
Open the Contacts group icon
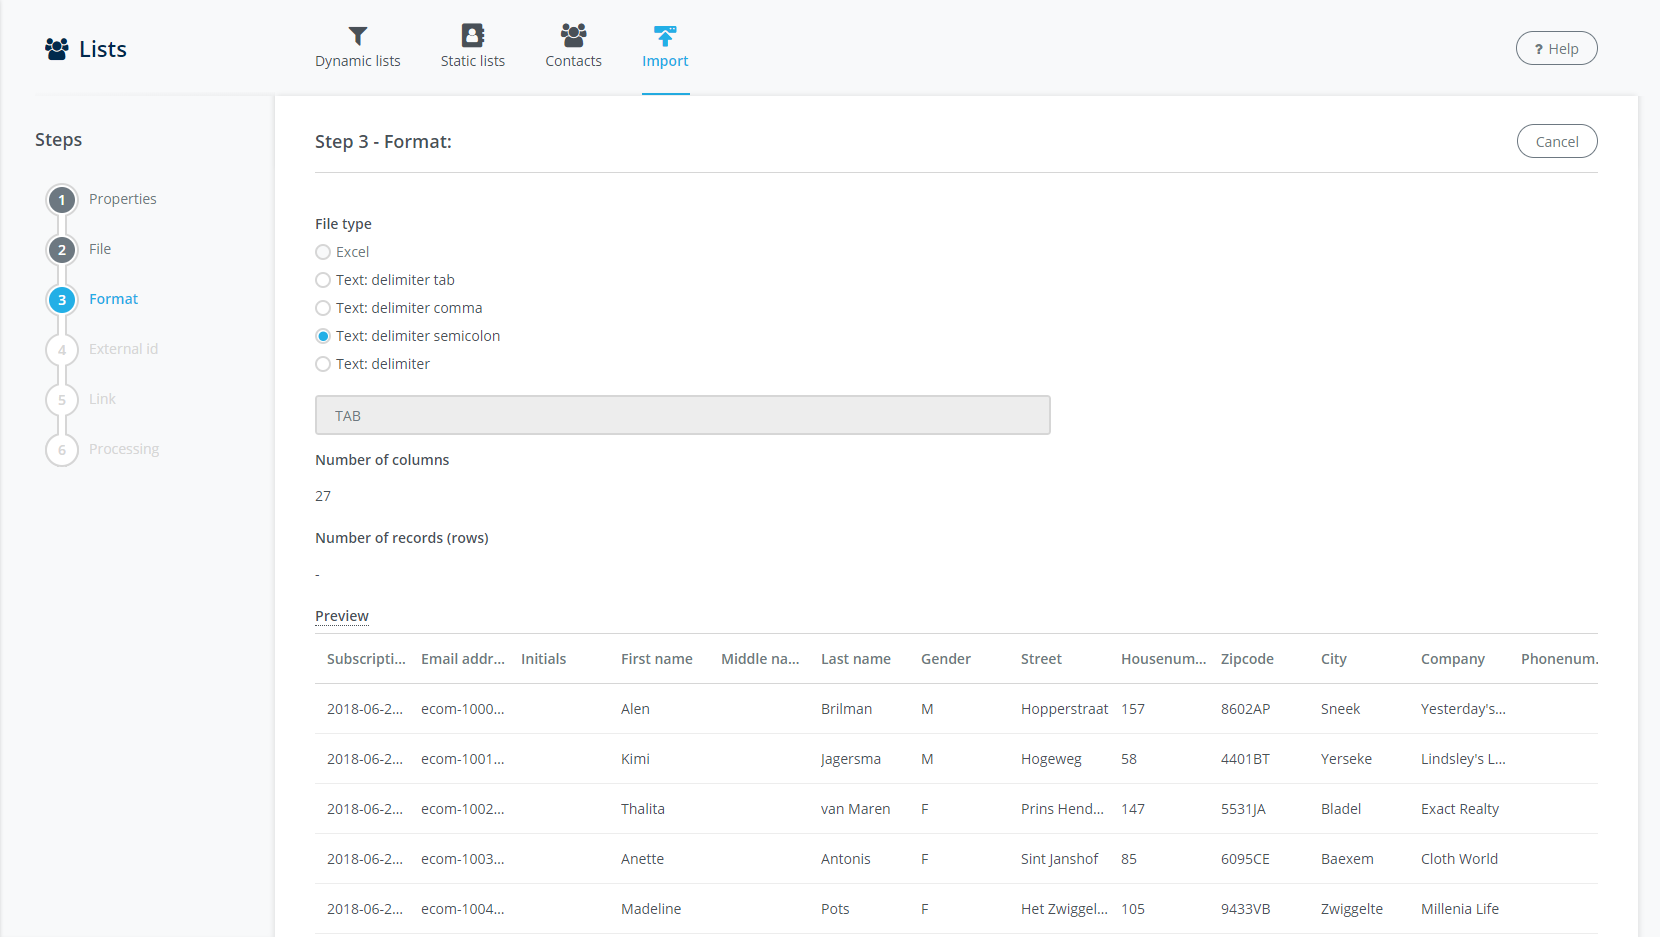(574, 35)
